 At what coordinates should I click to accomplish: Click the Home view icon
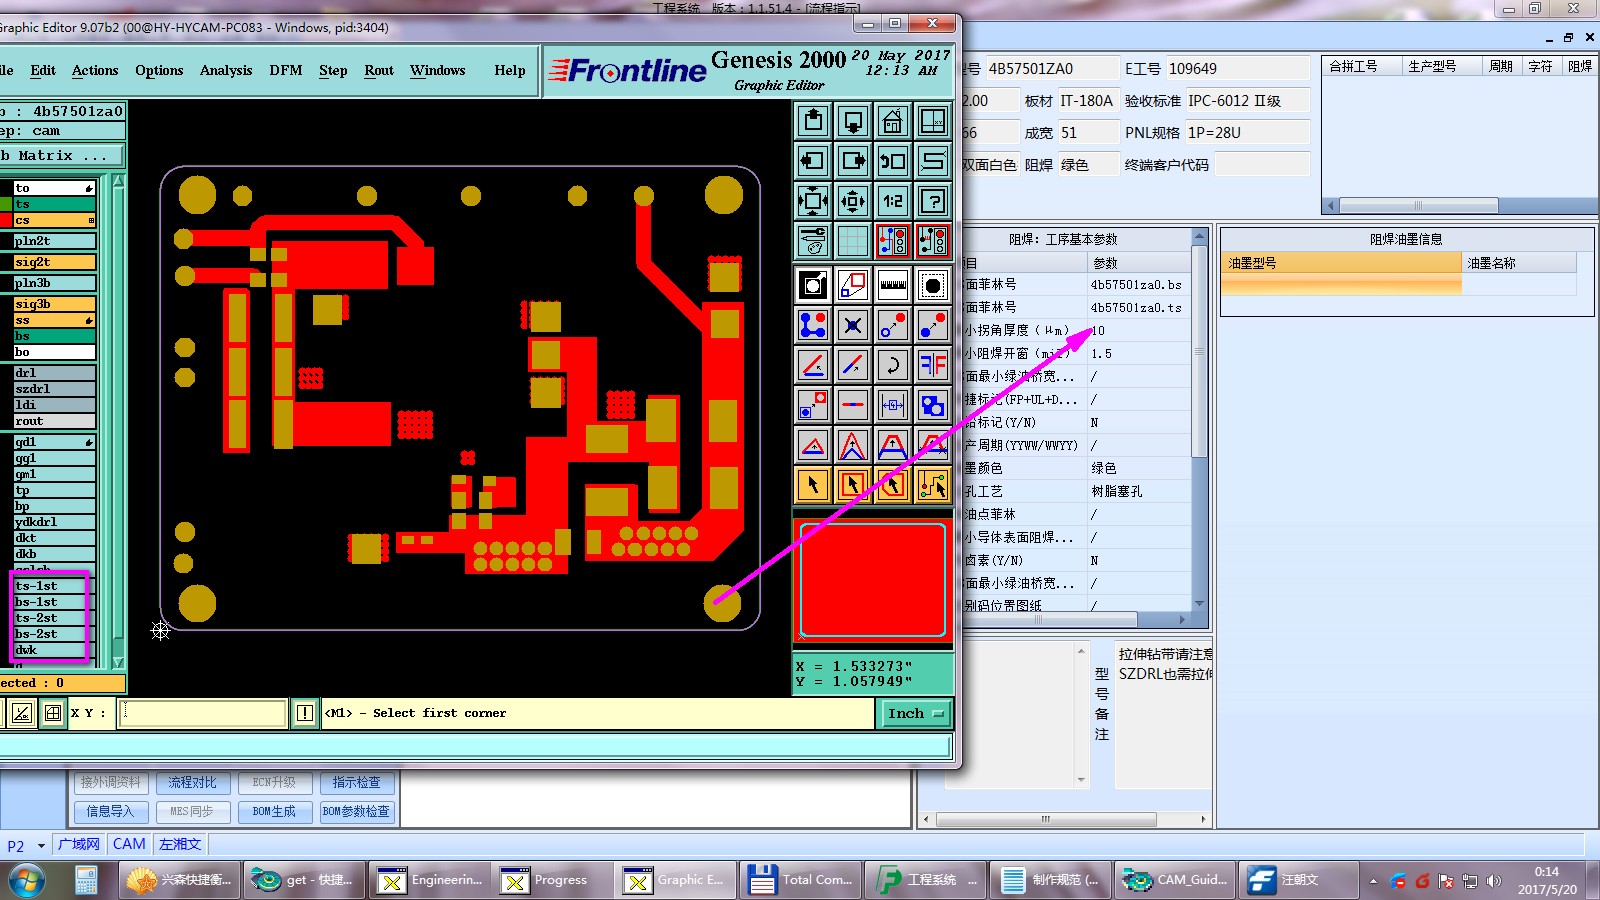pyautogui.click(x=893, y=121)
